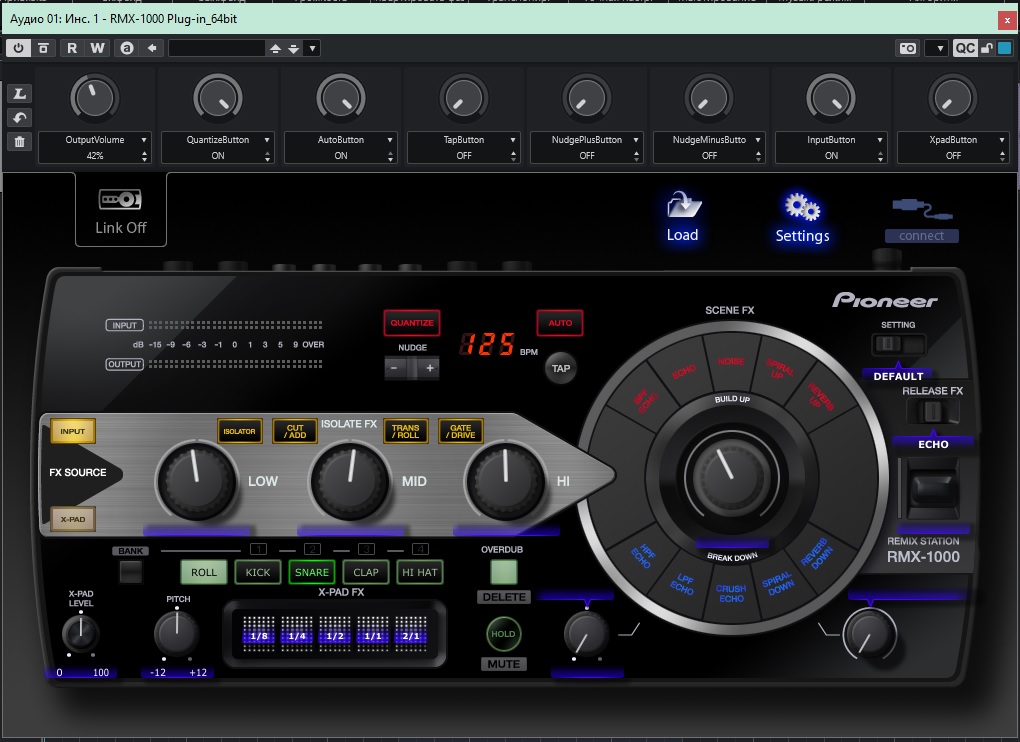
Task: Select the SNARE X-Pad FX
Action: [x=312, y=572]
